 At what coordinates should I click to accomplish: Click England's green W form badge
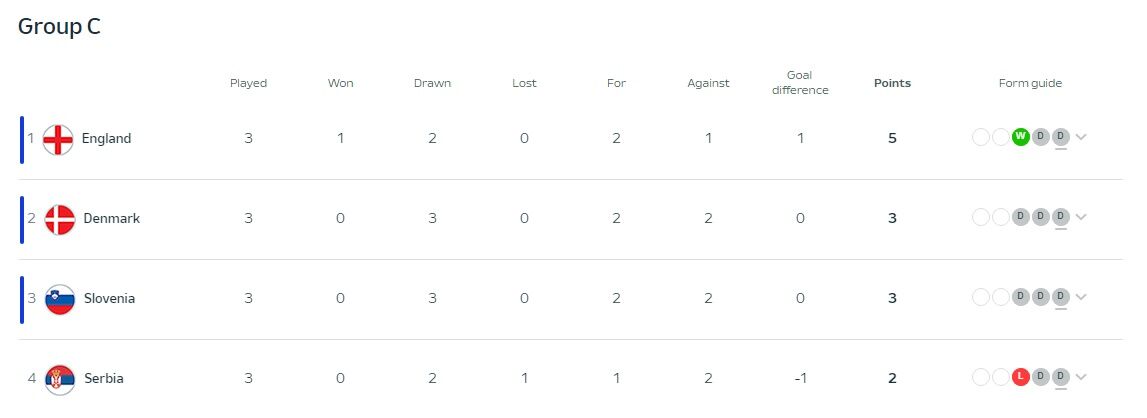click(1020, 137)
